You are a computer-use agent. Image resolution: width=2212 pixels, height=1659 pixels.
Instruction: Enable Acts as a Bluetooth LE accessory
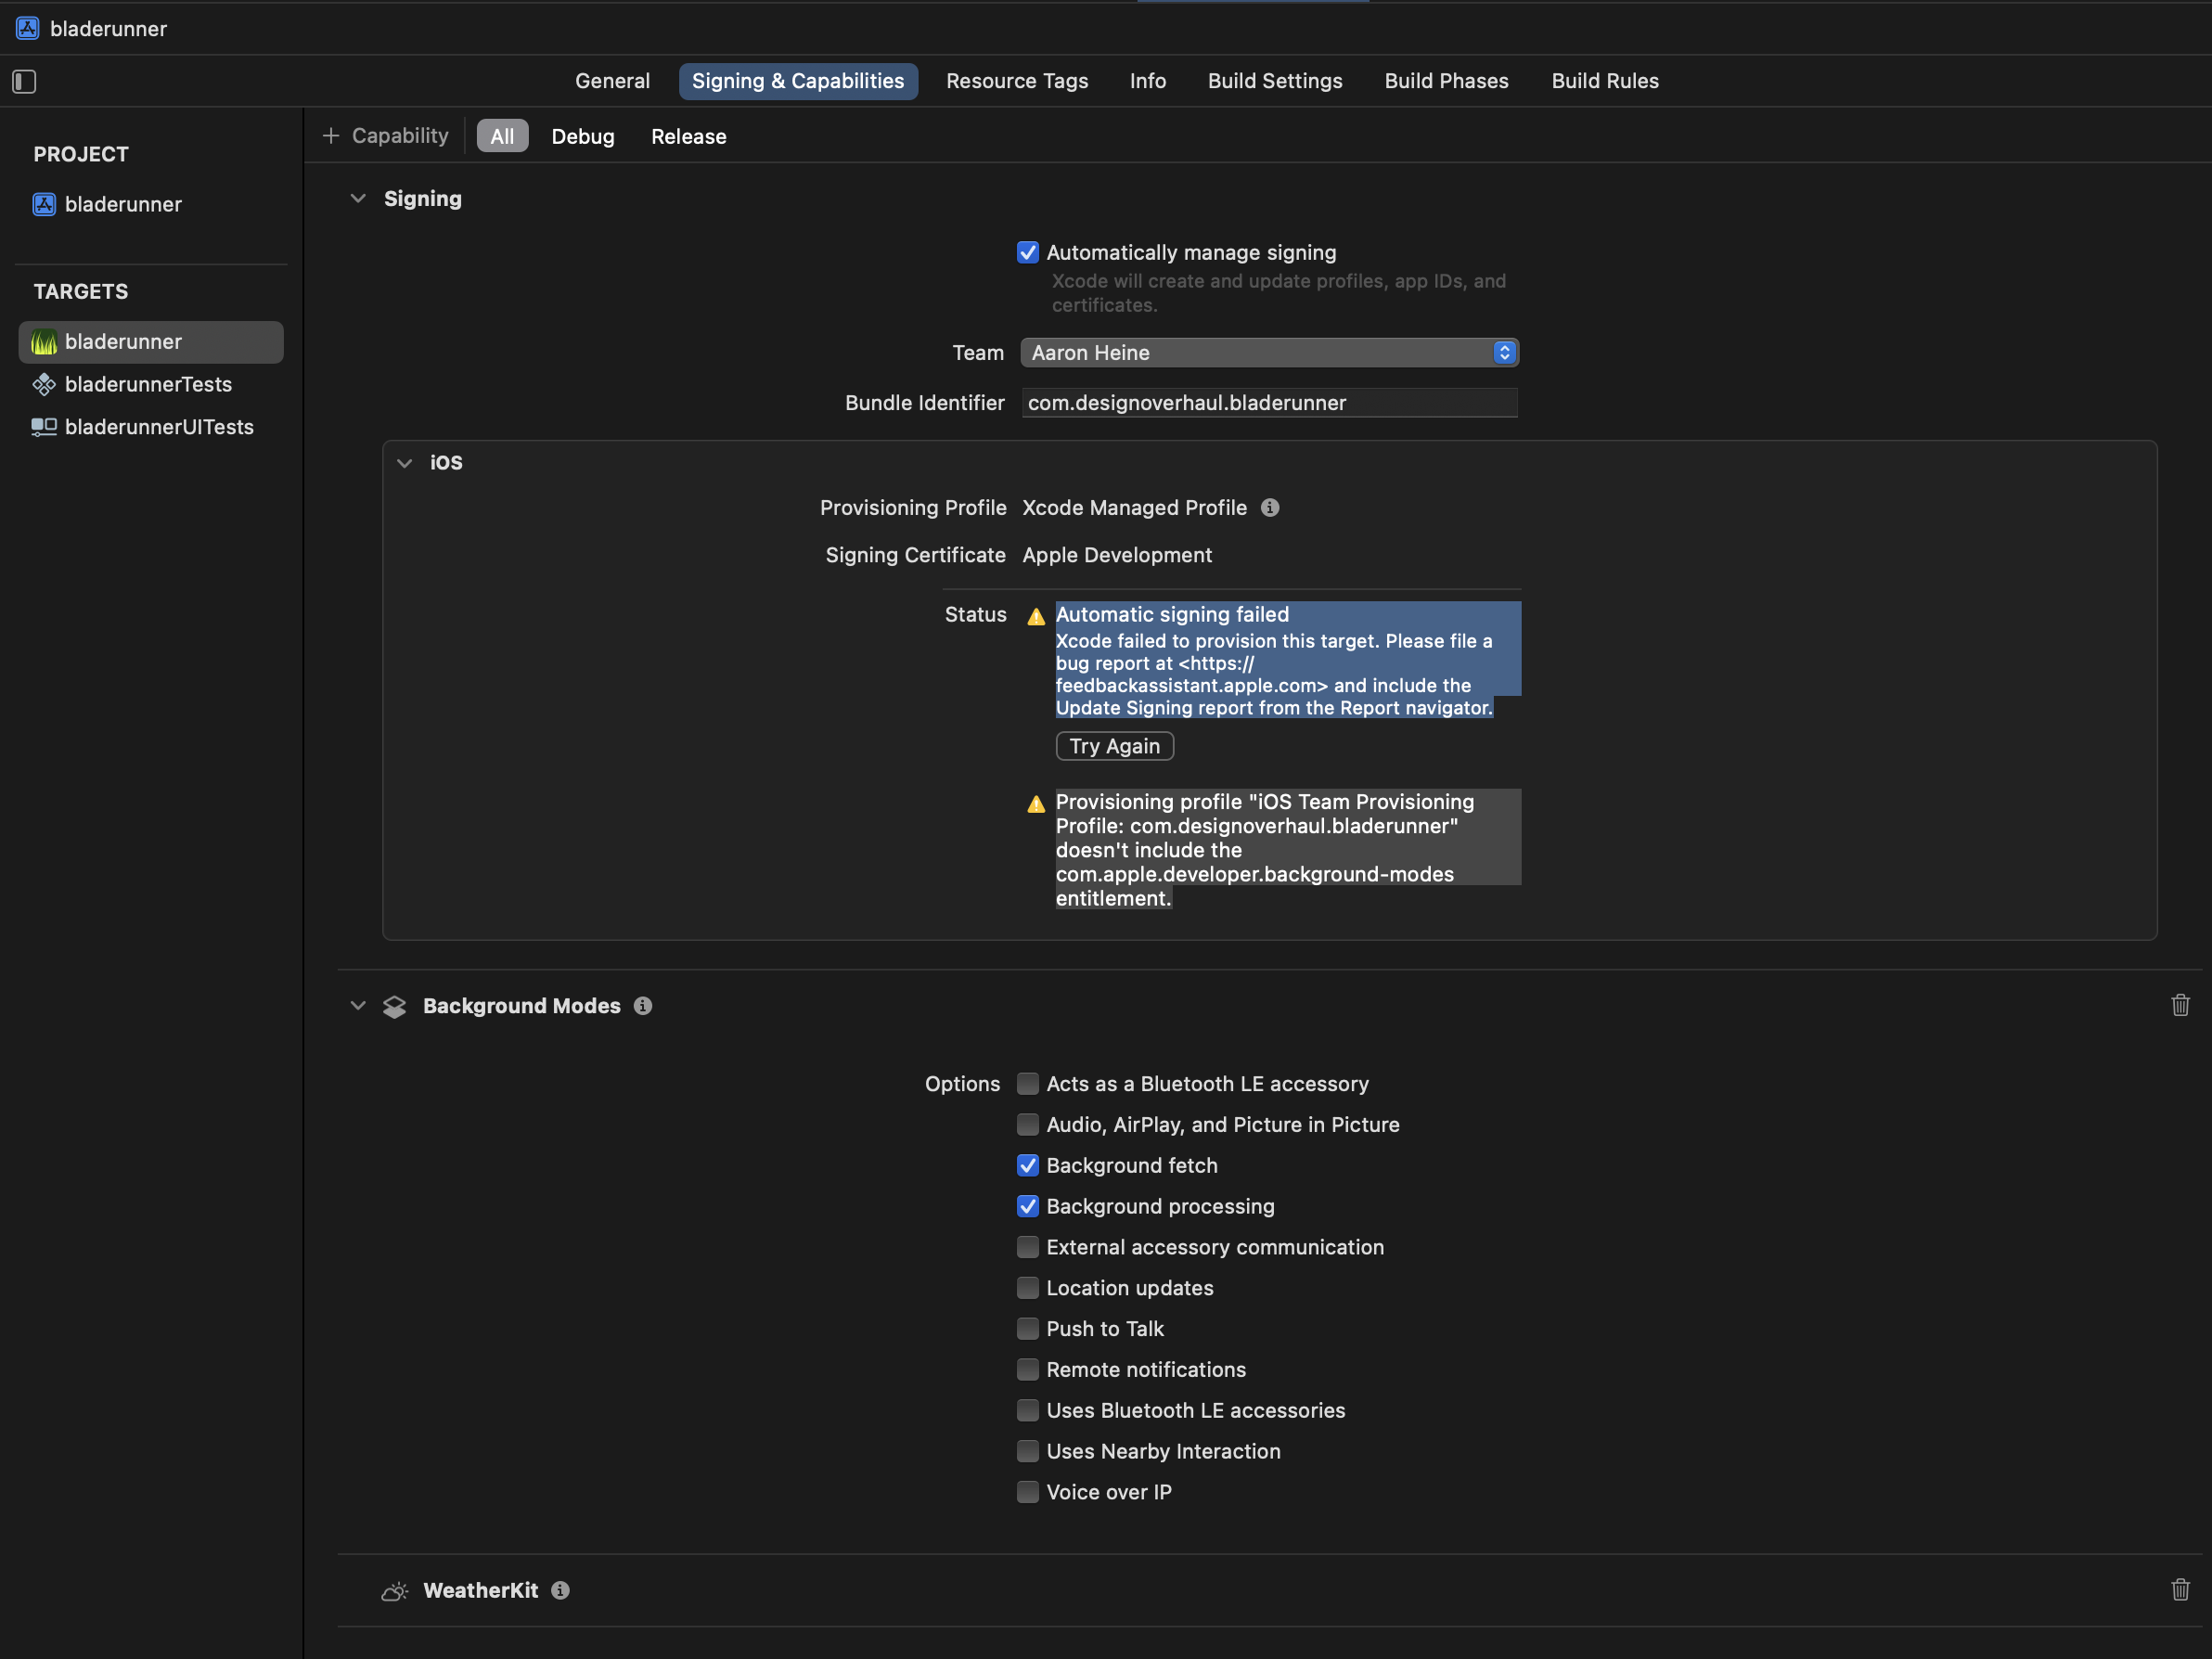1028,1084
